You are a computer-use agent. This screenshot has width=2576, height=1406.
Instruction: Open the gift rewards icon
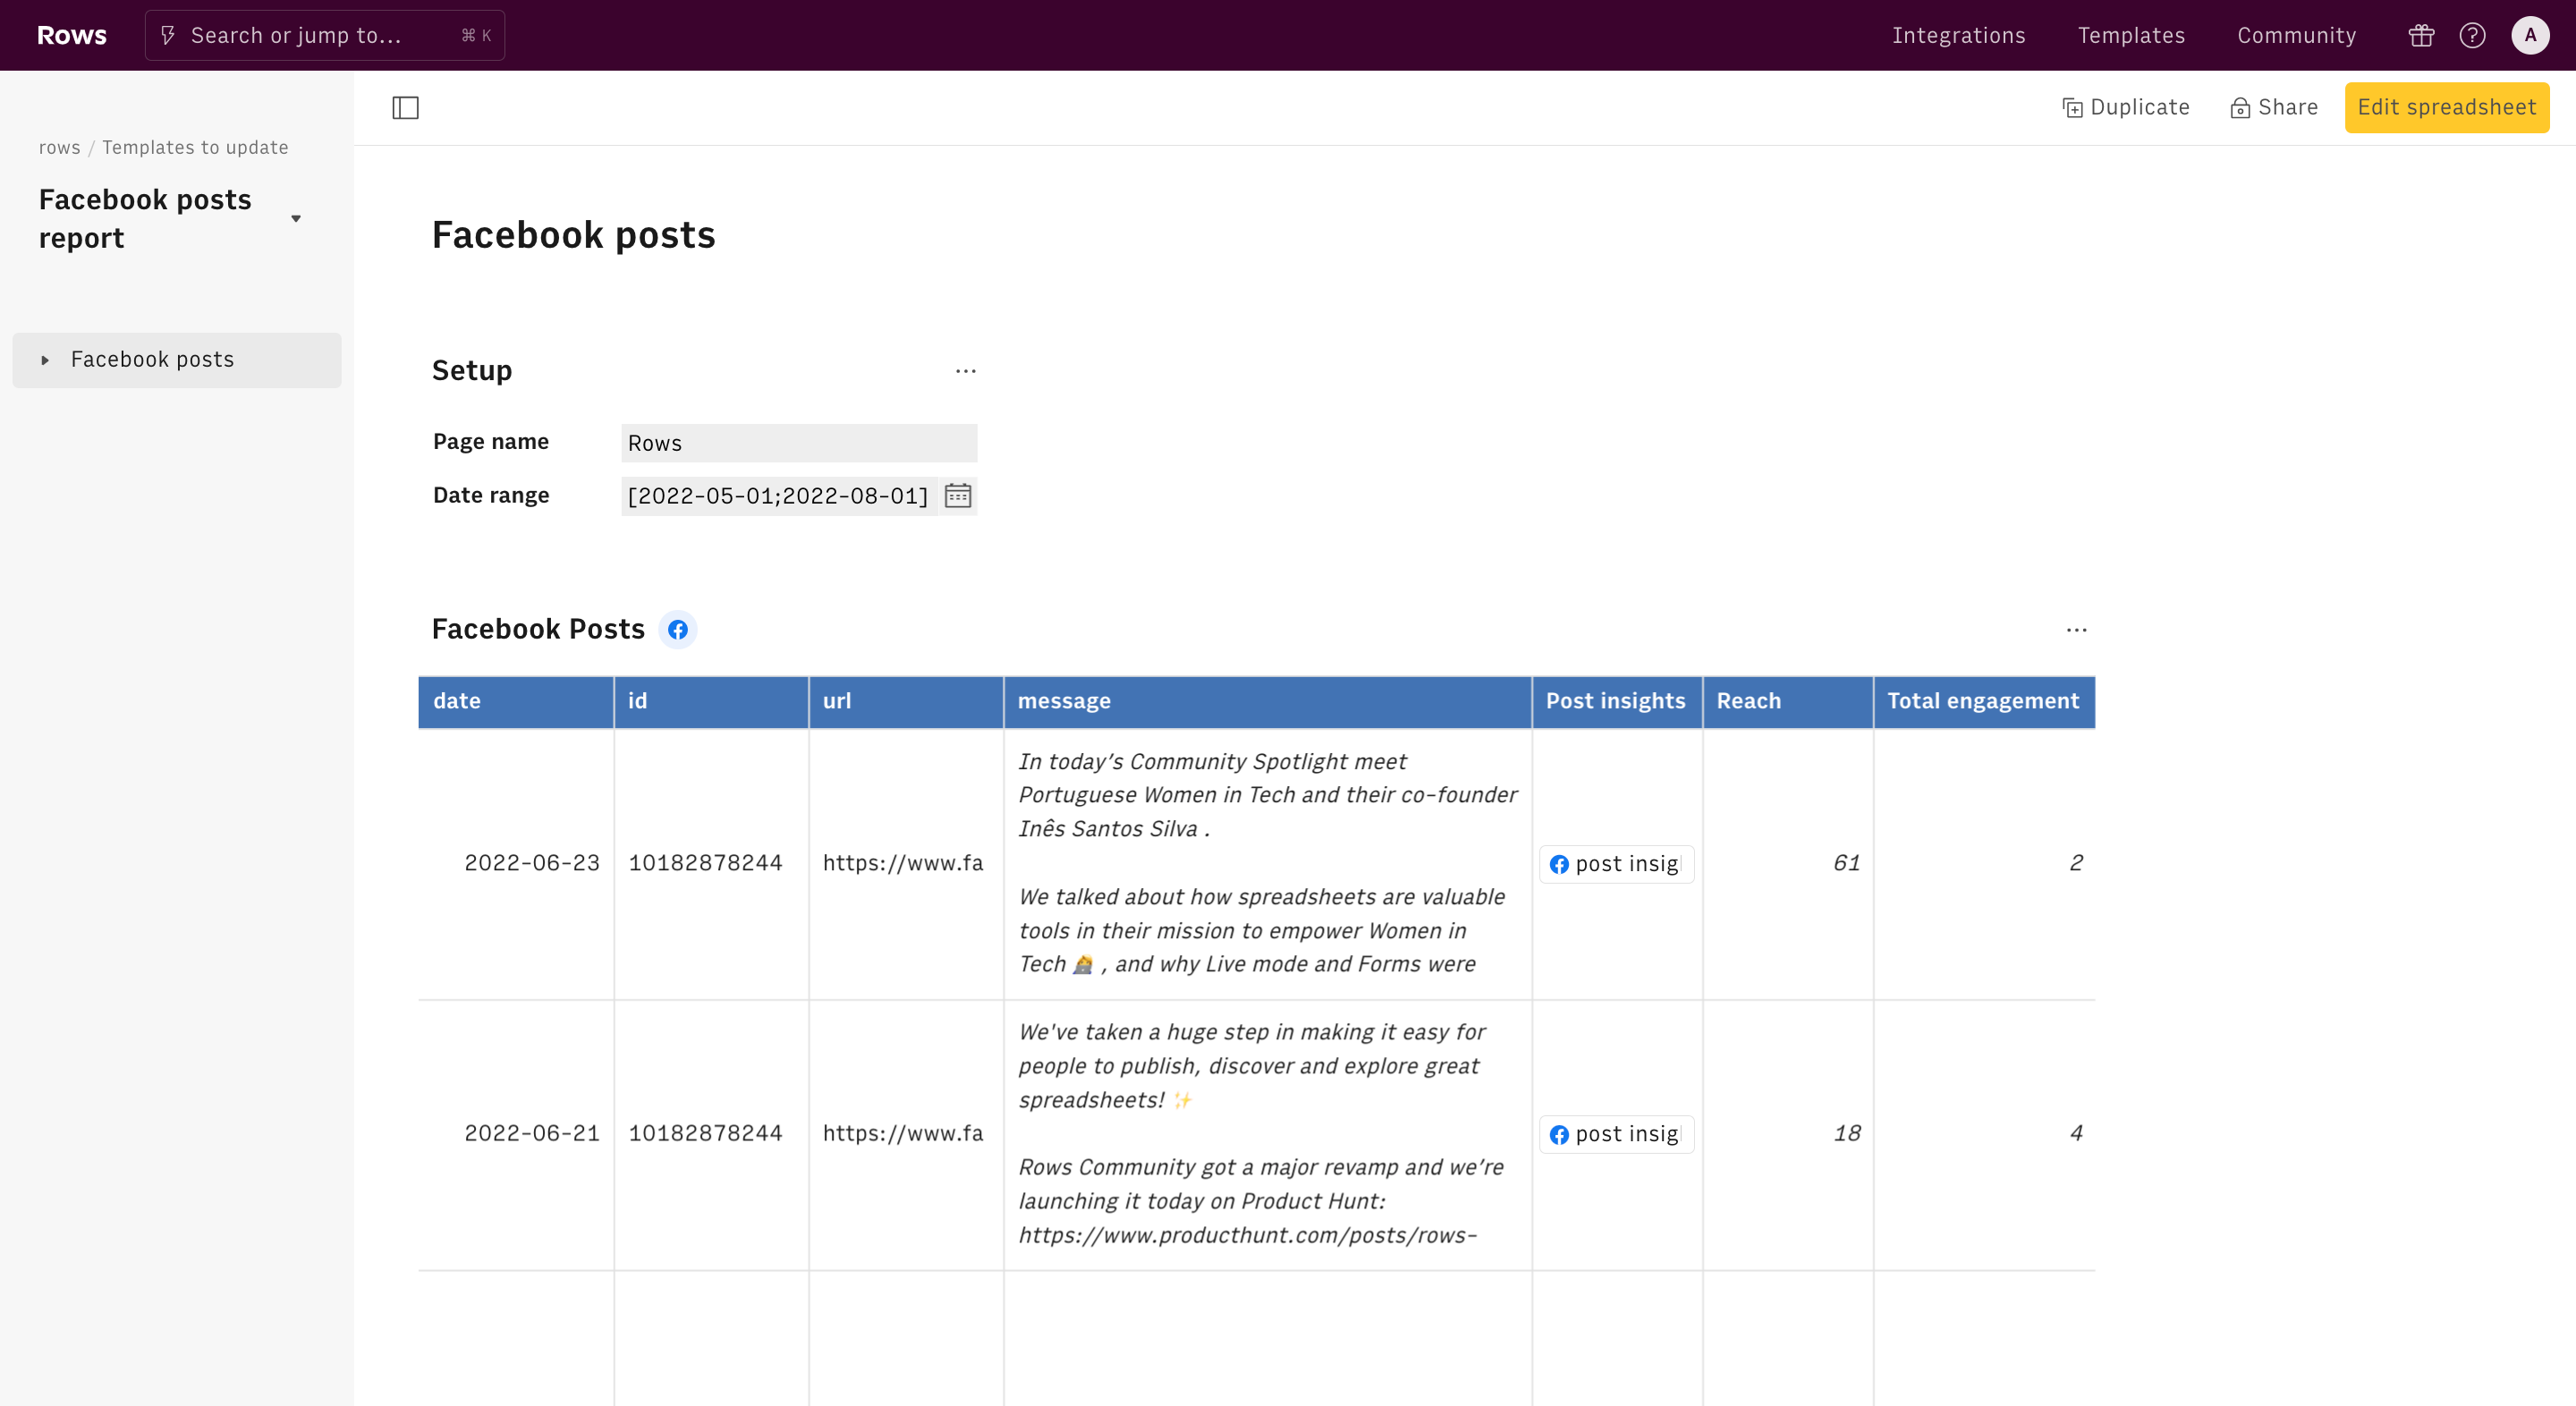point(2420,36)
